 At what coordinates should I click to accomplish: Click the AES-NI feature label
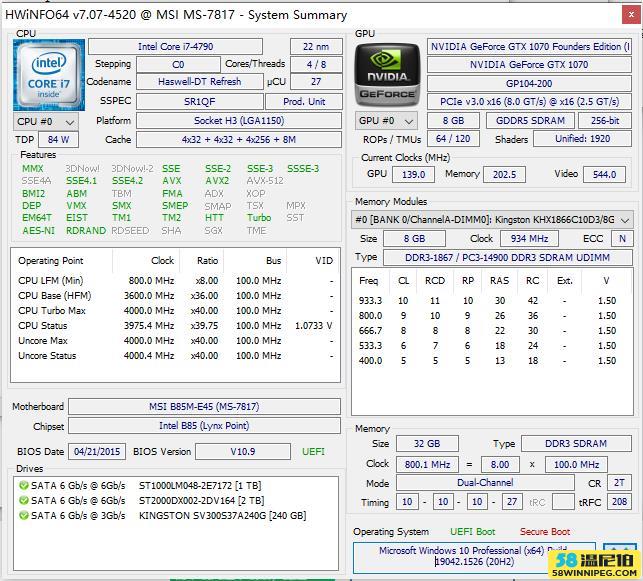[x=38, y=230]
